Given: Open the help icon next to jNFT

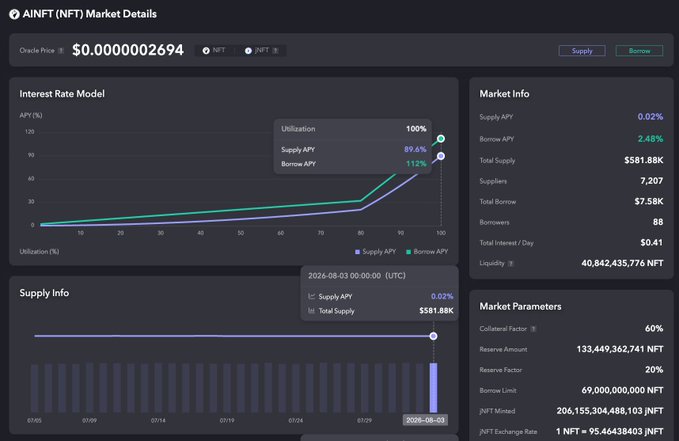Looking at the screenshot, I should tap(275, 51).
